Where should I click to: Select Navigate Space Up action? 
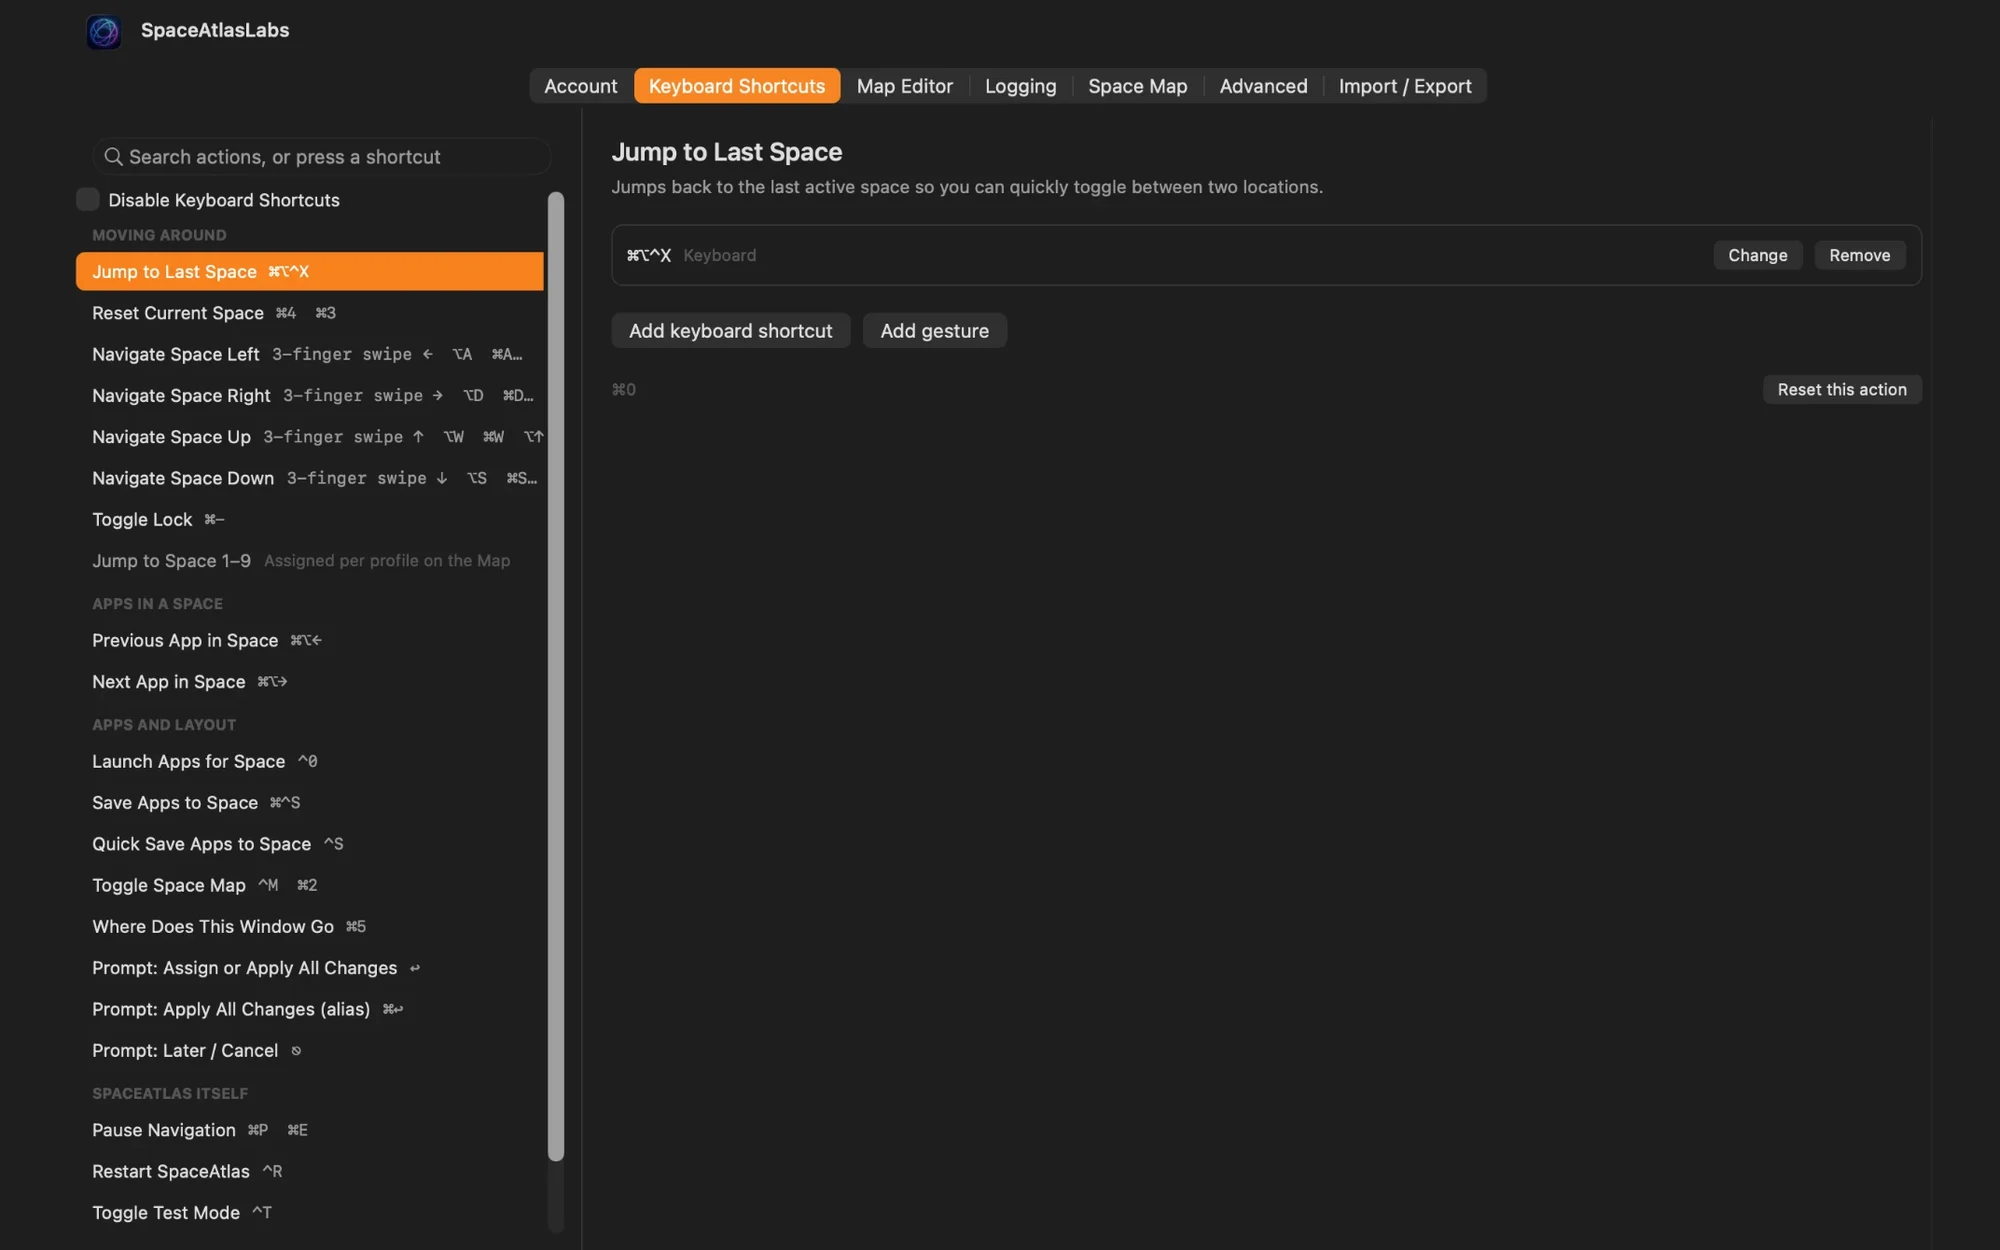point(310,437)
